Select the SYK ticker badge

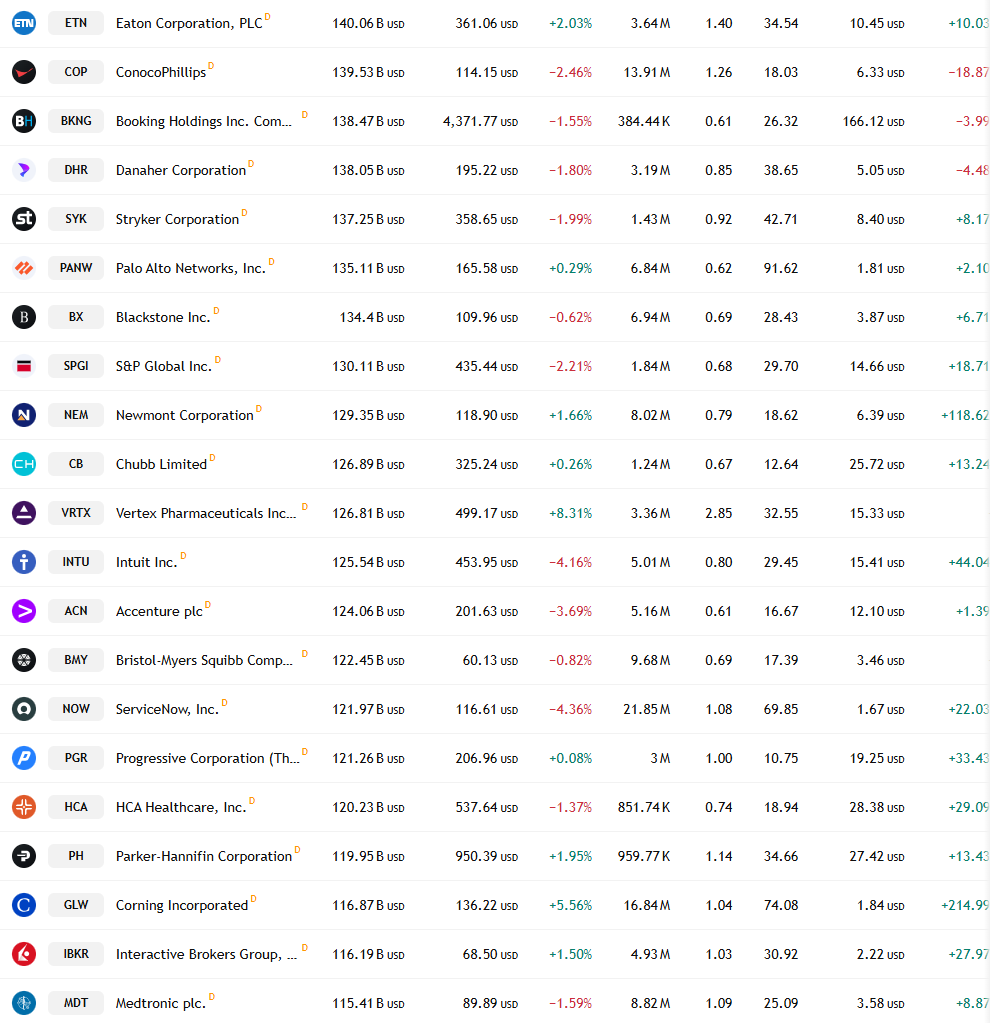(76, 219)
